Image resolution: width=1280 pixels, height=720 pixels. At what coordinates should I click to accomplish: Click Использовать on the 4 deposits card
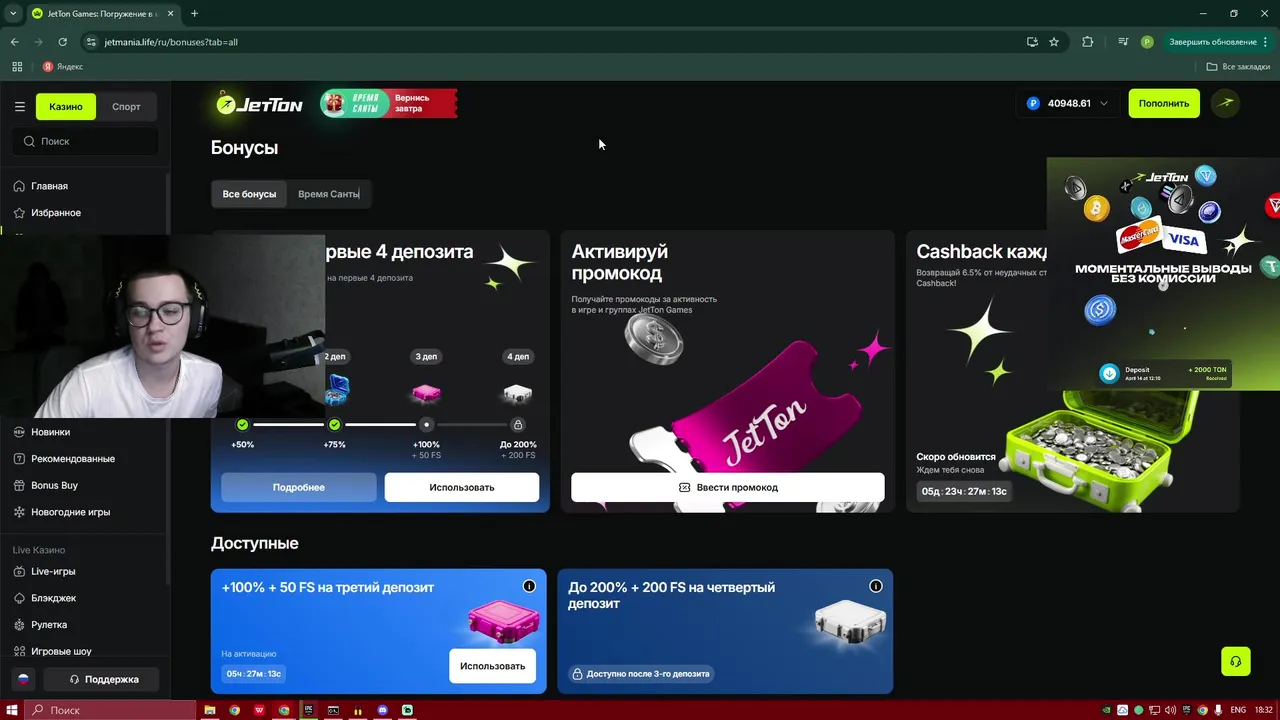tap(462, 487)
